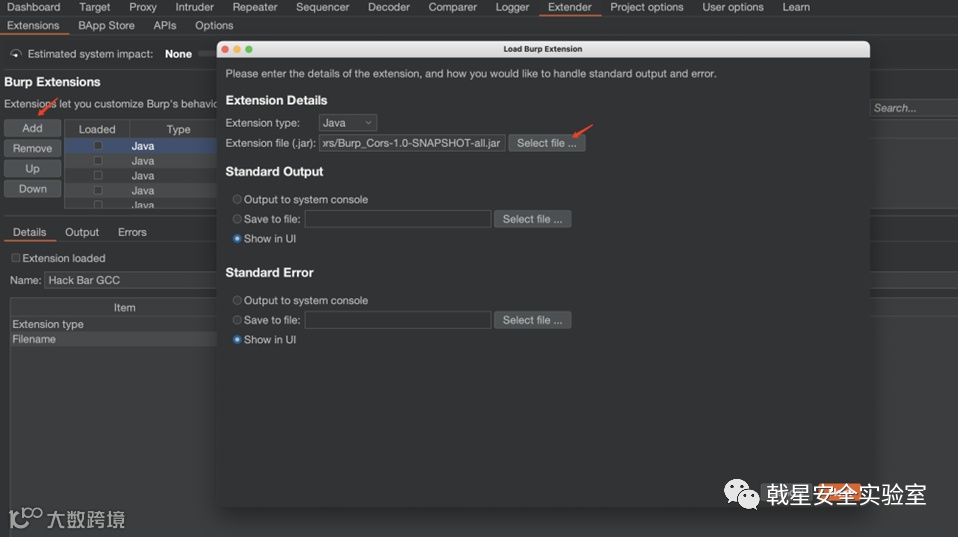Open the Comparer tab

pyautogui.click(x=453, y=7)
